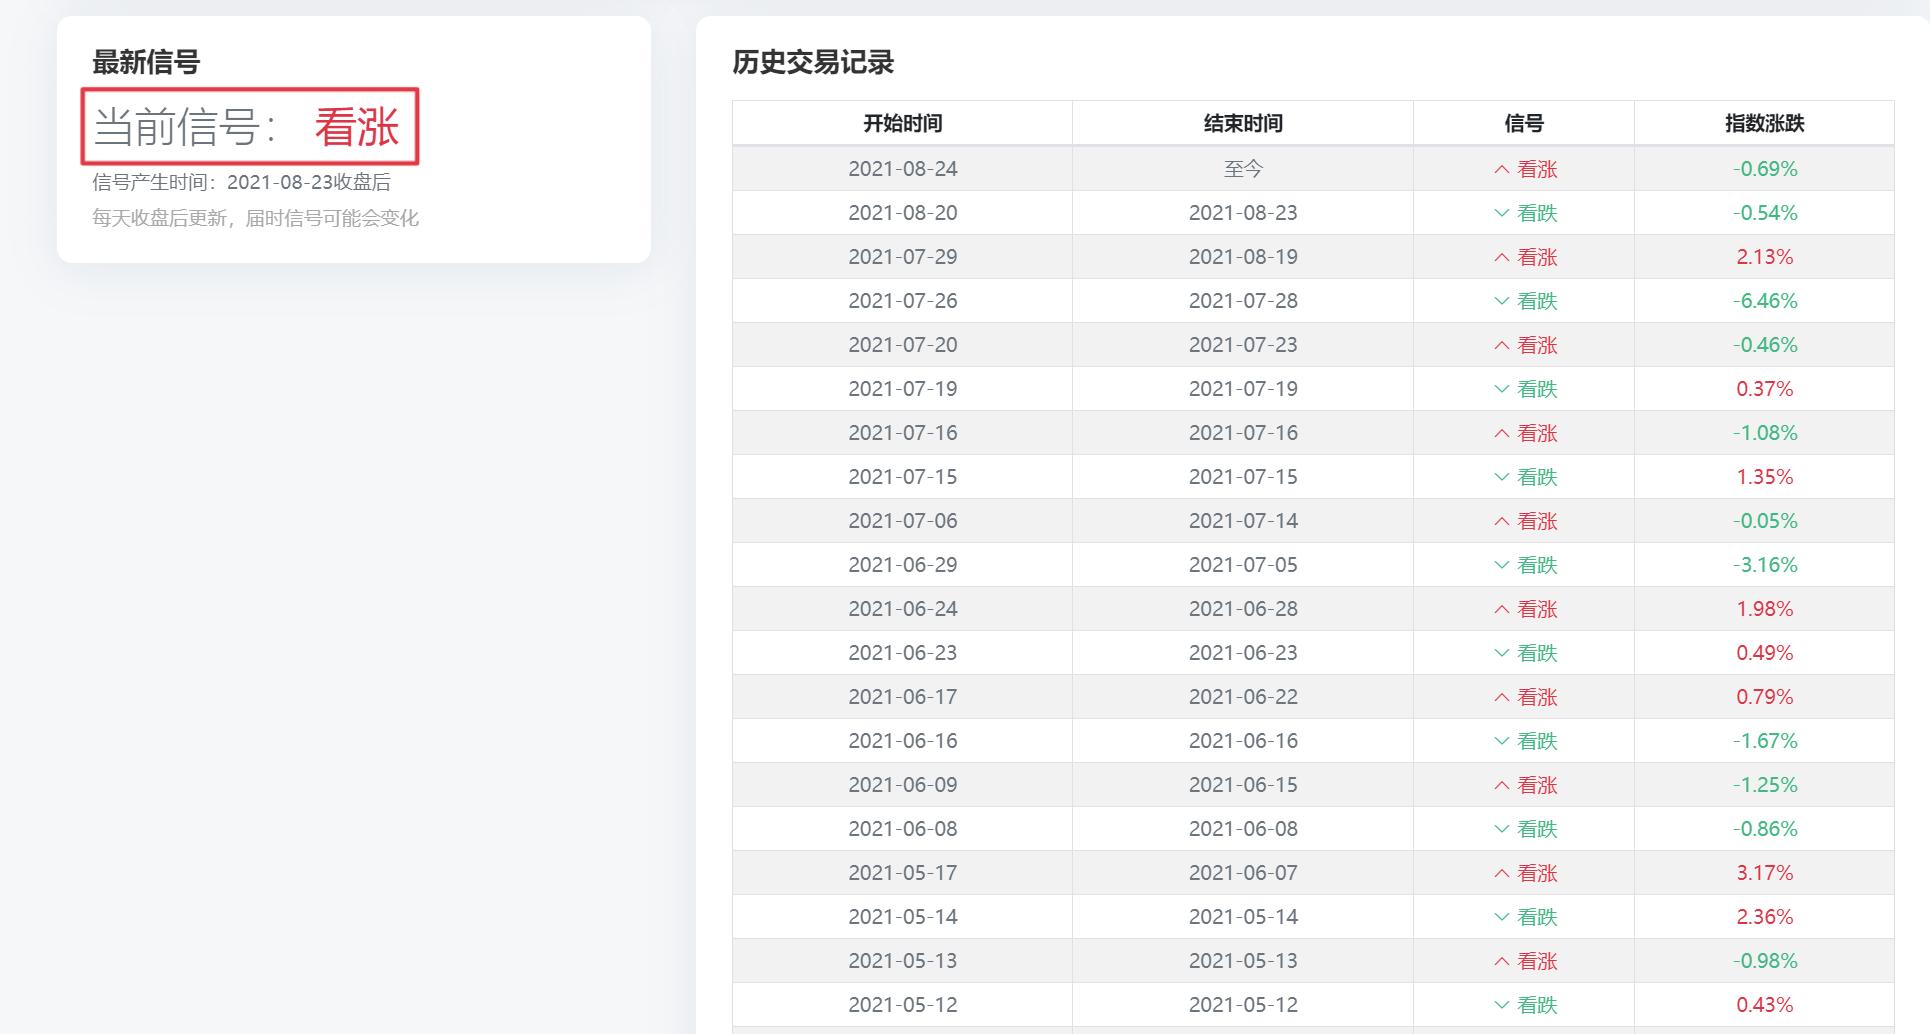Select the 至今 end-time cell of the top row
Screen dimensions: 1930x1034
click(x=1242, y=169)
